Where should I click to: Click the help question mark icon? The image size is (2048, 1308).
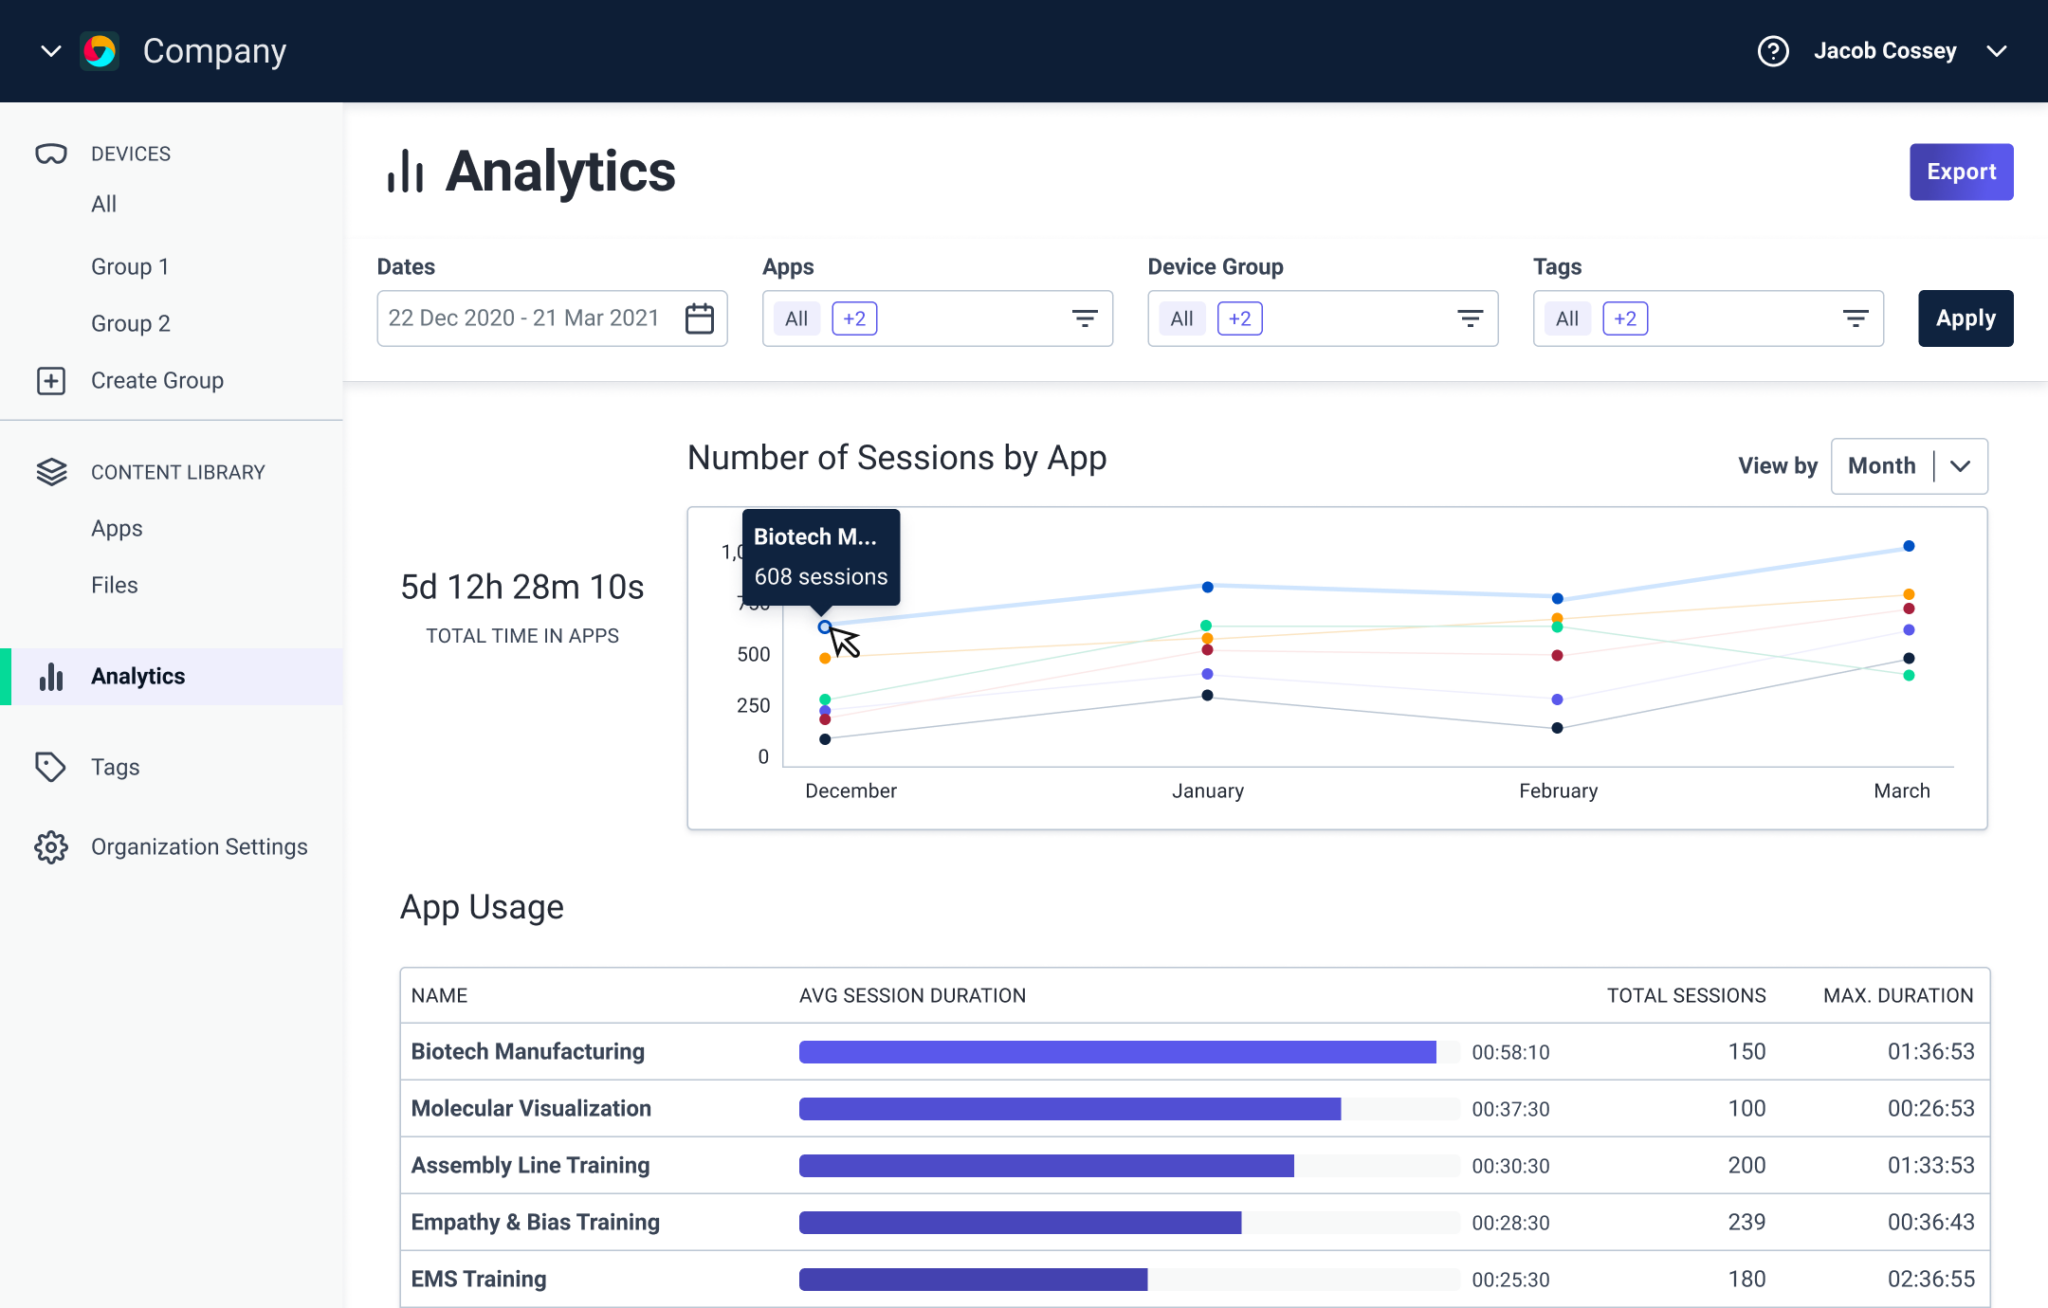(x=1772, y=51)
